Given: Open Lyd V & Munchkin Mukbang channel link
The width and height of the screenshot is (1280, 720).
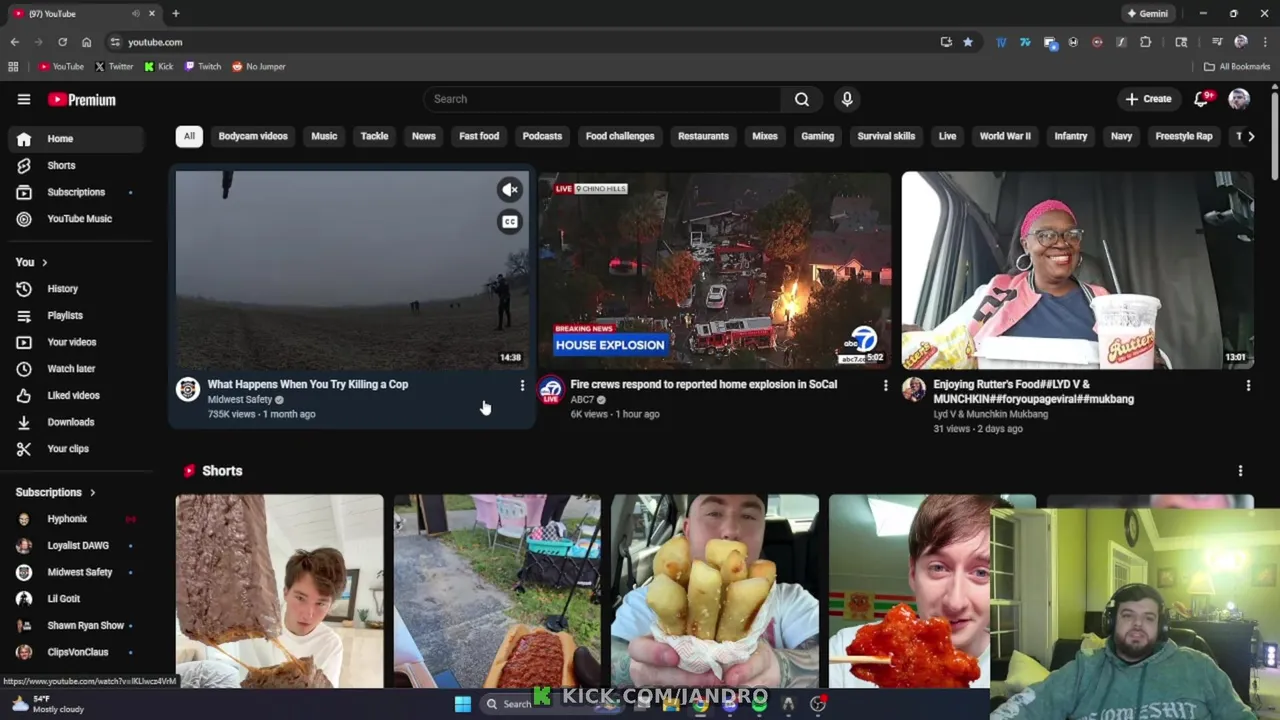Looking at the screenshot, I should coord(991,414).
